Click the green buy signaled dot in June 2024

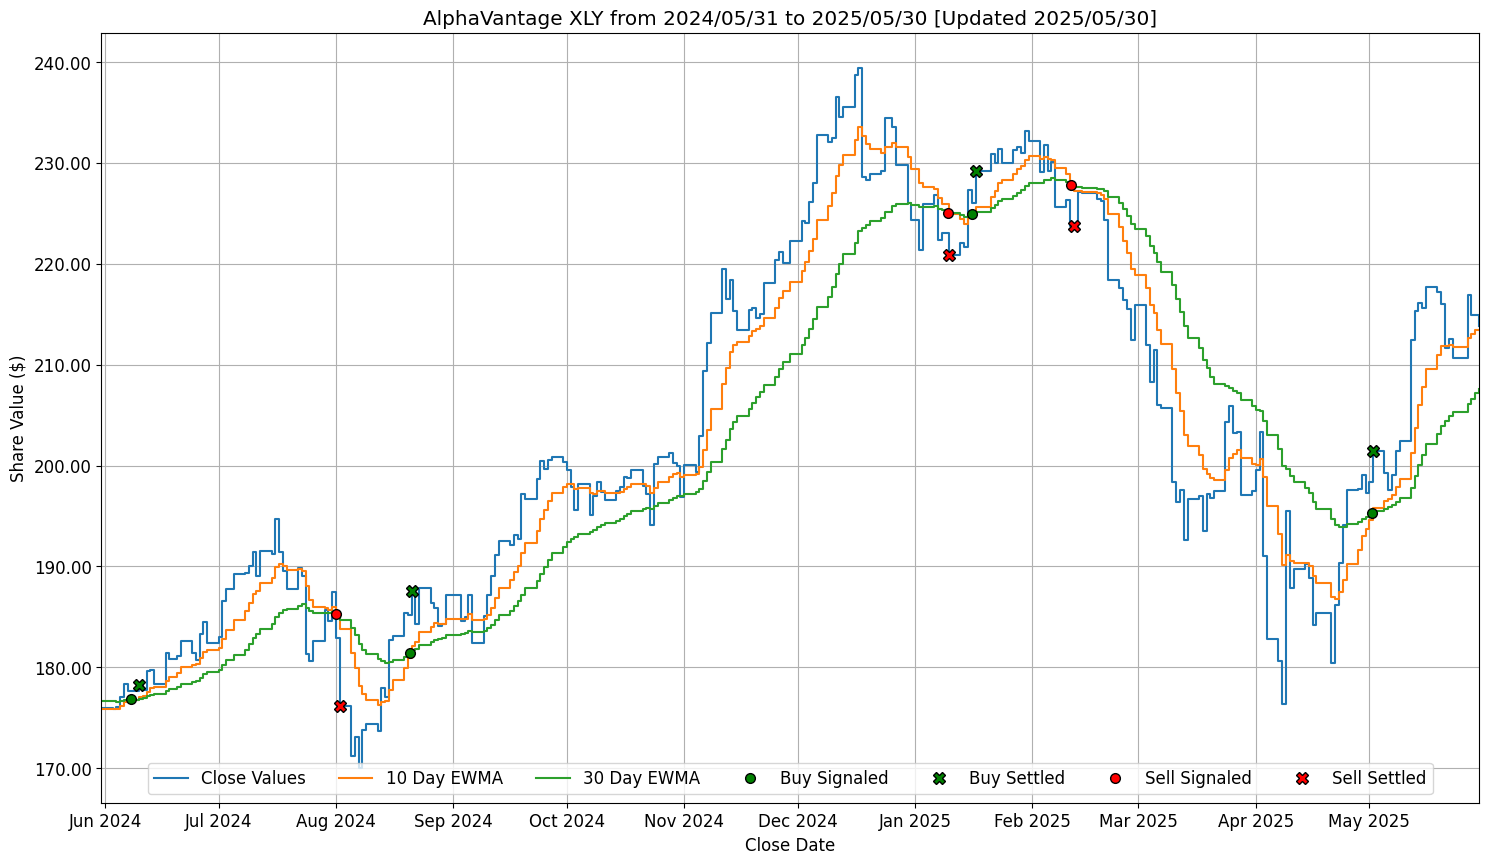[x=131, y=699]
